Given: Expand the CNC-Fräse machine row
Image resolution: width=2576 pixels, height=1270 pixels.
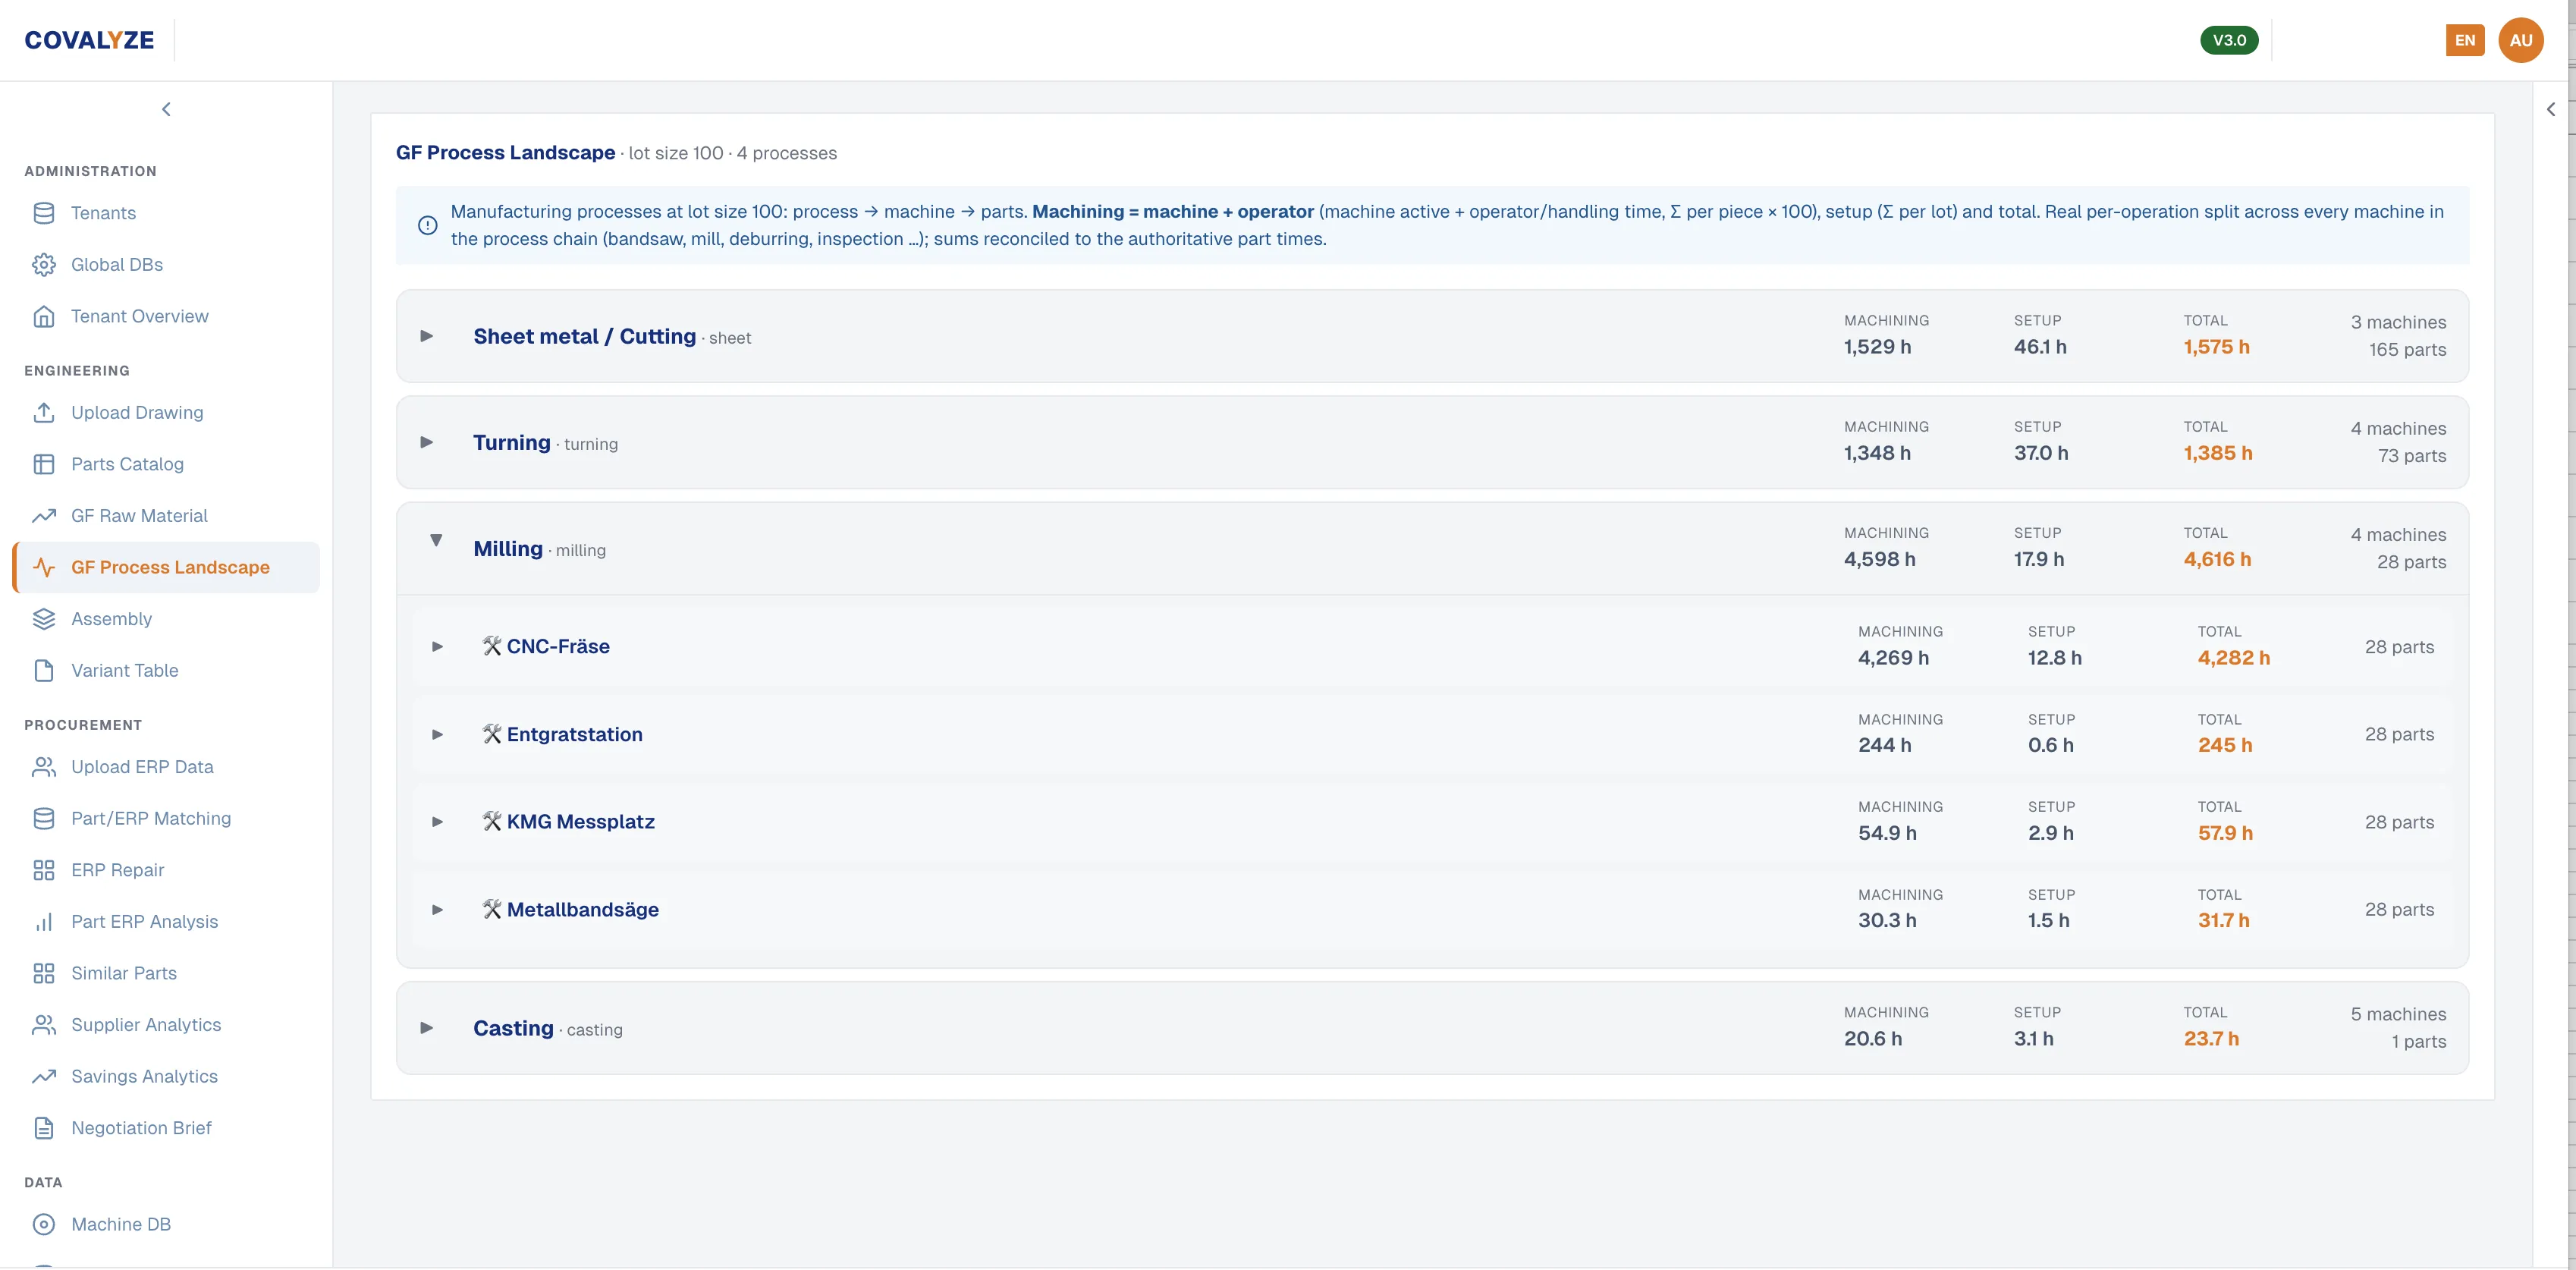Looking at the screenshot, I should (437, 647).
